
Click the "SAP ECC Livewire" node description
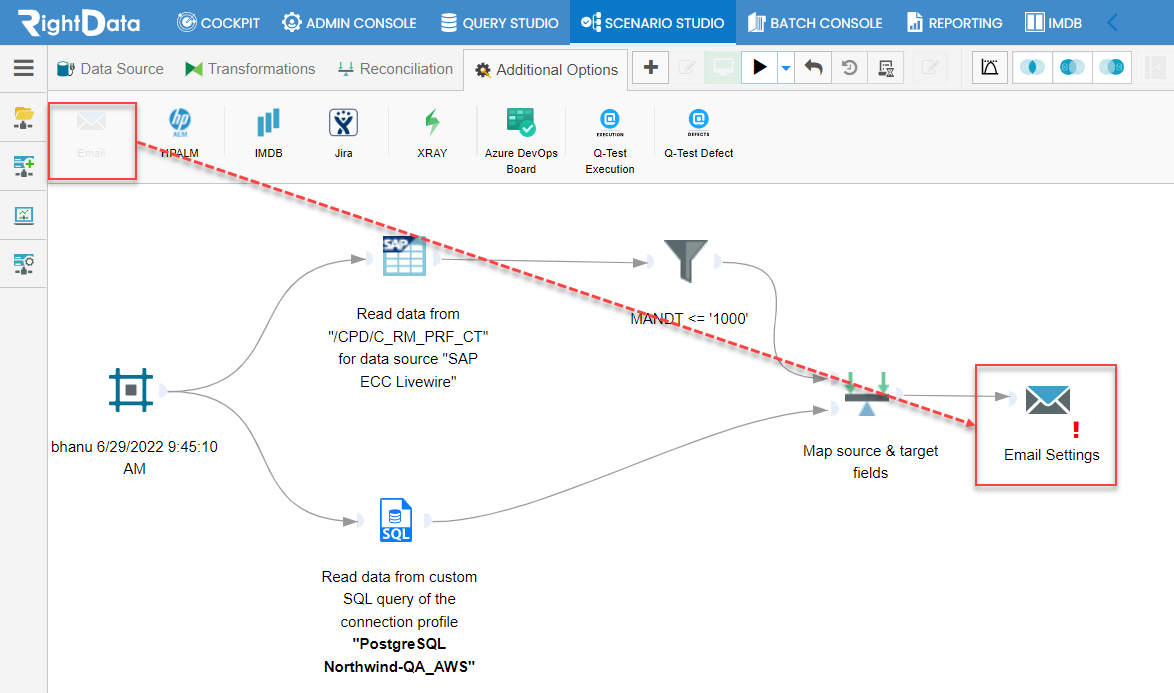click(x=408, y=347)
